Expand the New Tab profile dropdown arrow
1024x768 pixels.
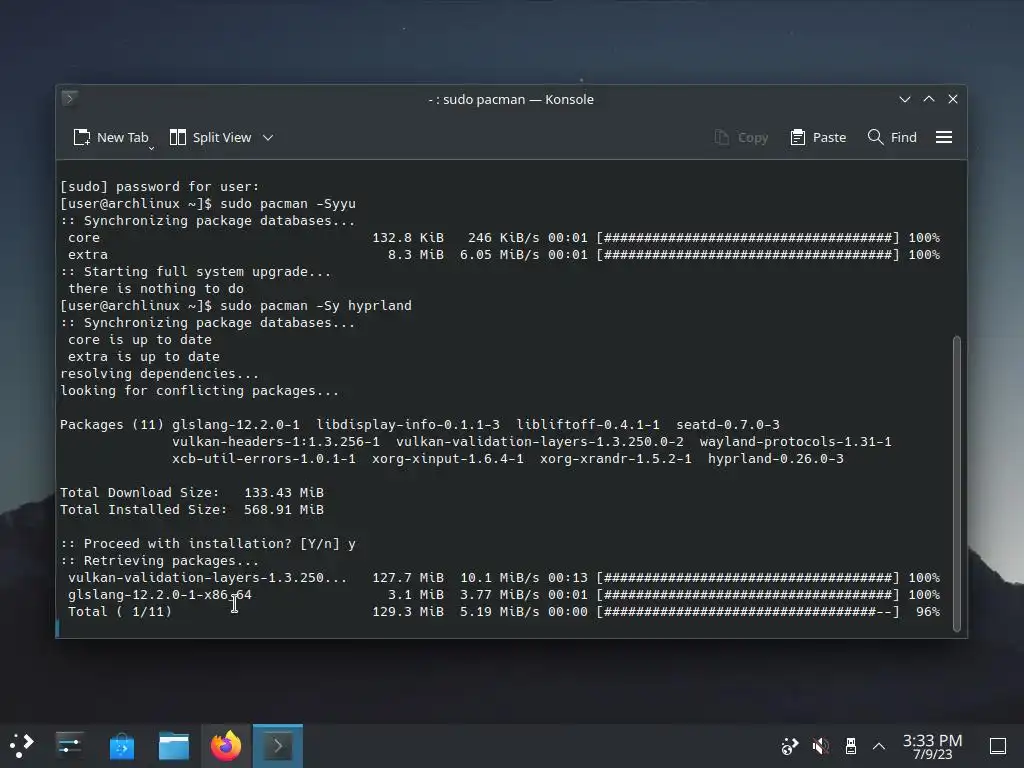pyautogui.click(x=152, y=148)
